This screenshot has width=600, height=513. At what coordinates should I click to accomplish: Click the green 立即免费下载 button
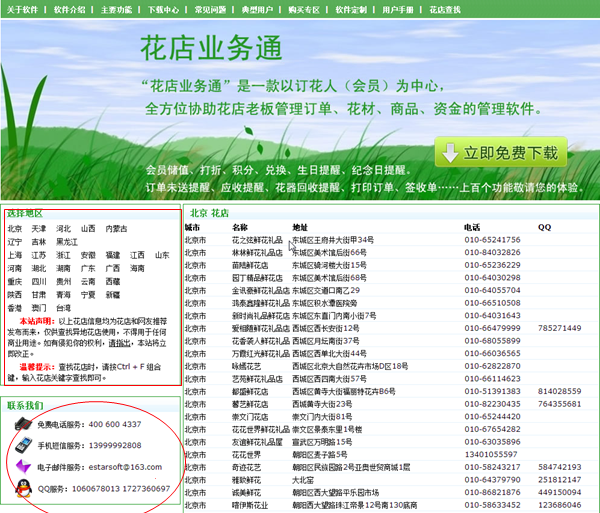(501, 152)
